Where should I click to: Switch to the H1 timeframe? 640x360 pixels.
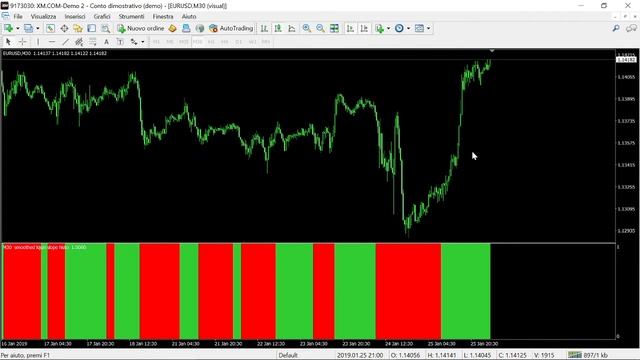point(211,42)
